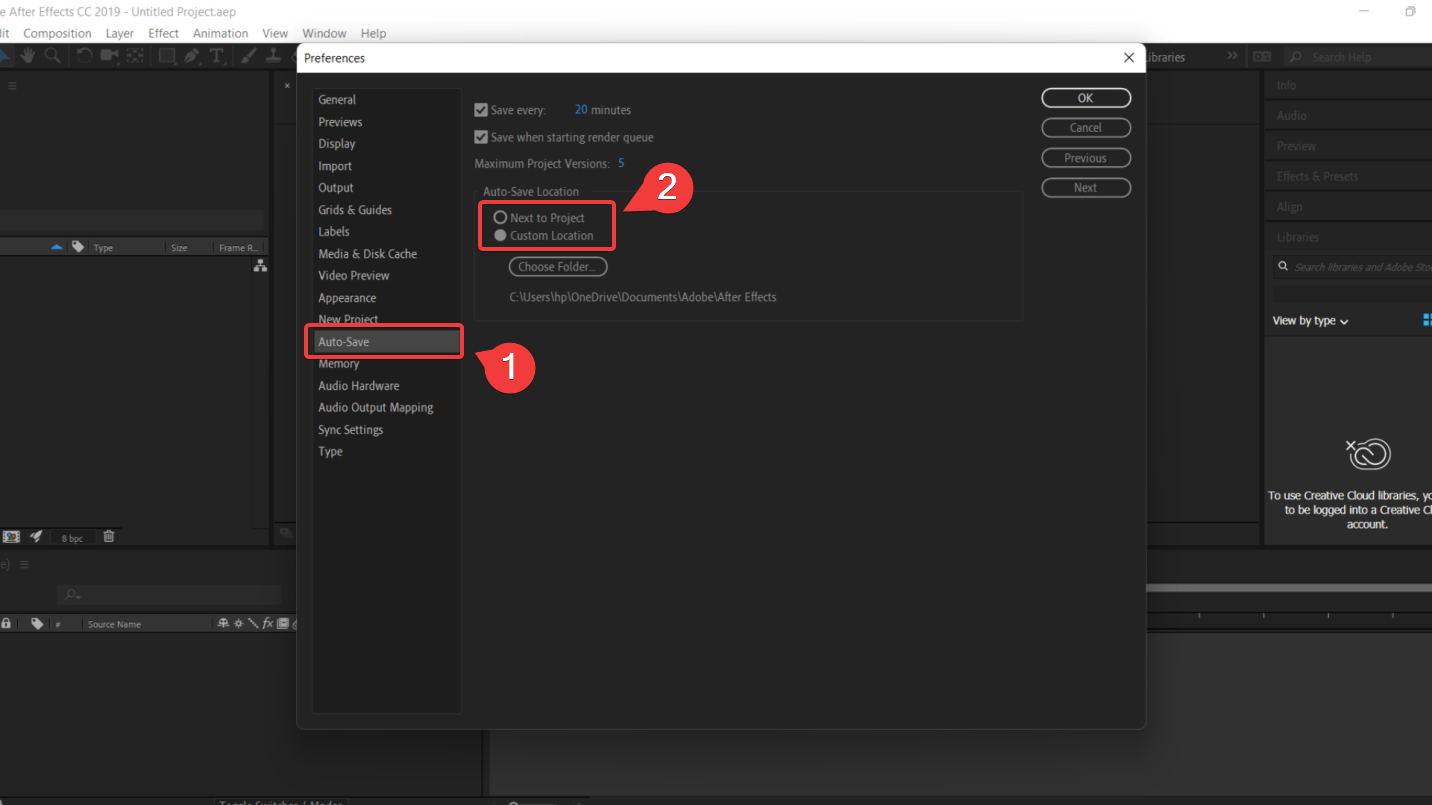
Task: Click the fx effects switch in timeline header
Action: coord(268,623)
